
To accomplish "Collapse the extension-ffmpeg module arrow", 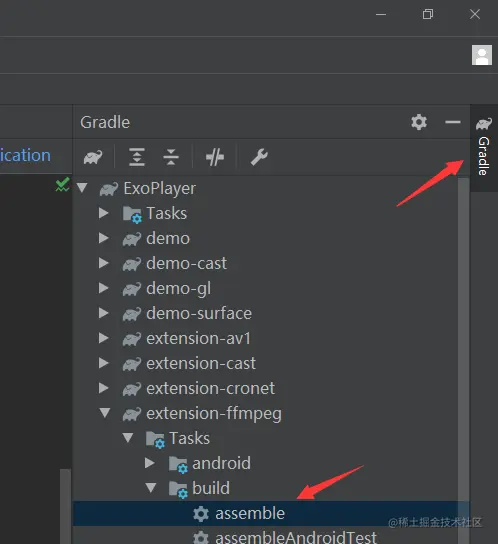I will point(105,413).
